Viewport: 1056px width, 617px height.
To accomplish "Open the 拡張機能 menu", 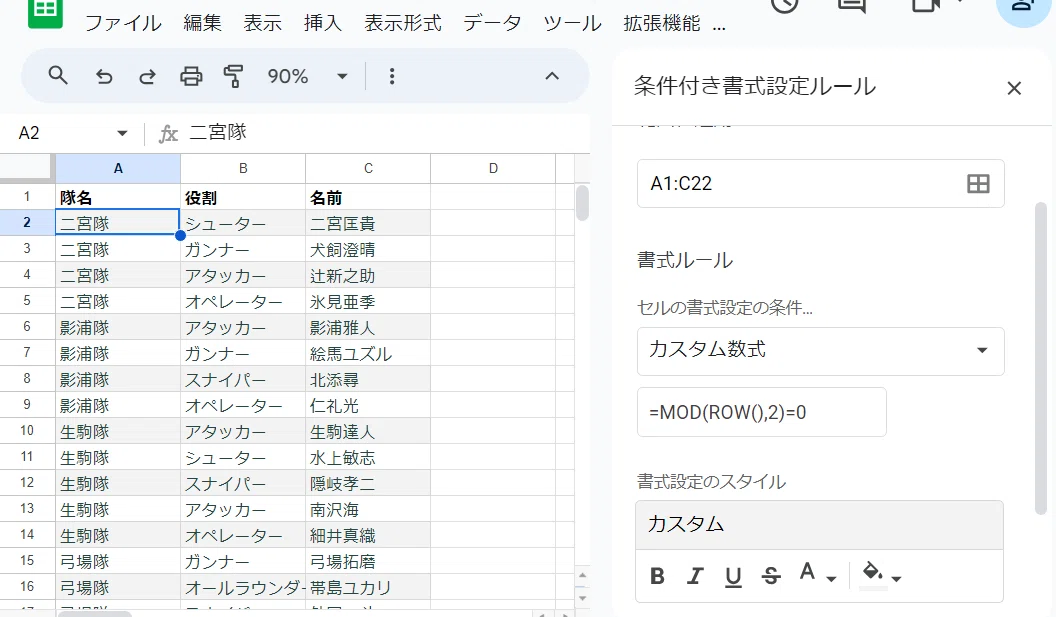I will [661, 24].
